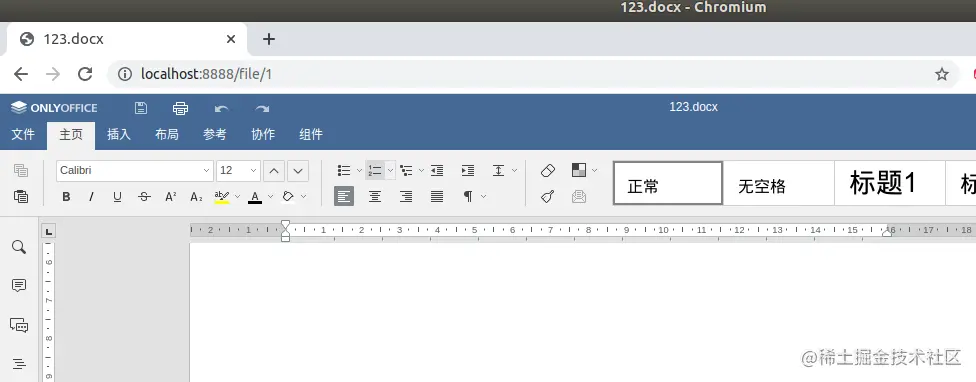Toggle subscript formatting
The image size is (976, 382).
coord(196,197)
